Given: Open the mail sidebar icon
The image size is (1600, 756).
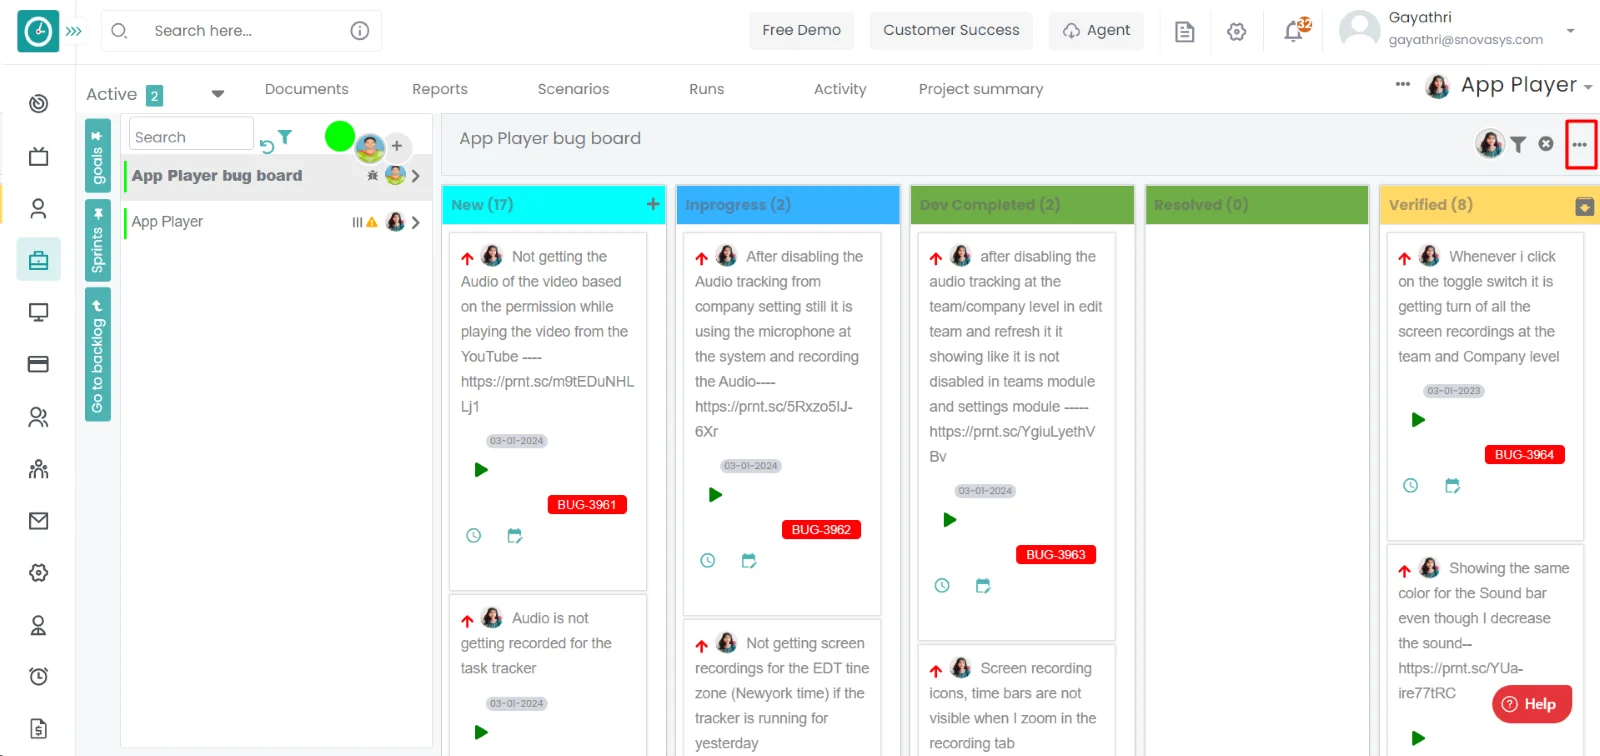Looking at the screenshot, I should click(38, 521).
